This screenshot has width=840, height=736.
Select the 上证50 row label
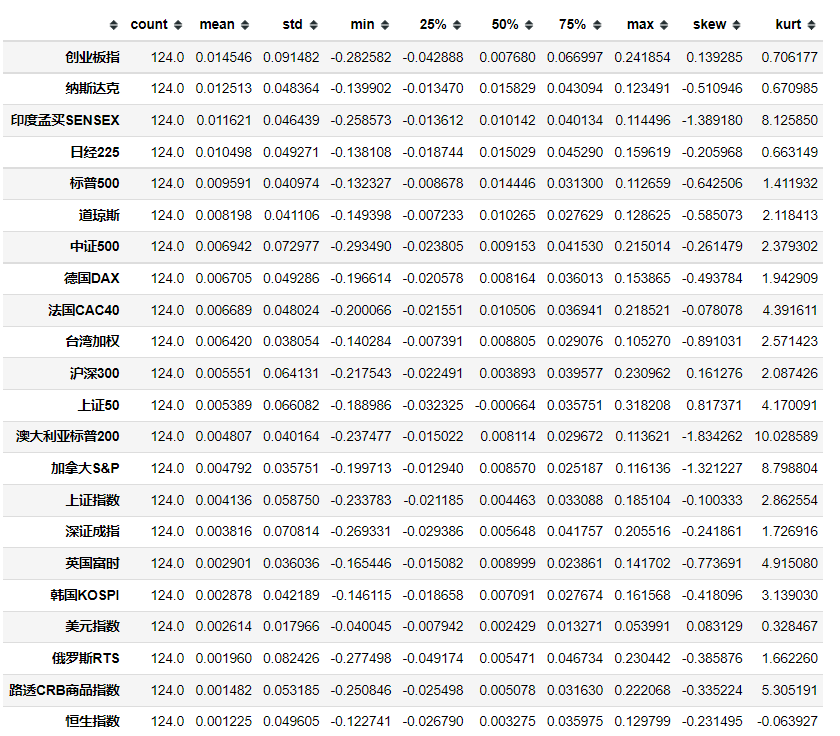click(99, 405)
